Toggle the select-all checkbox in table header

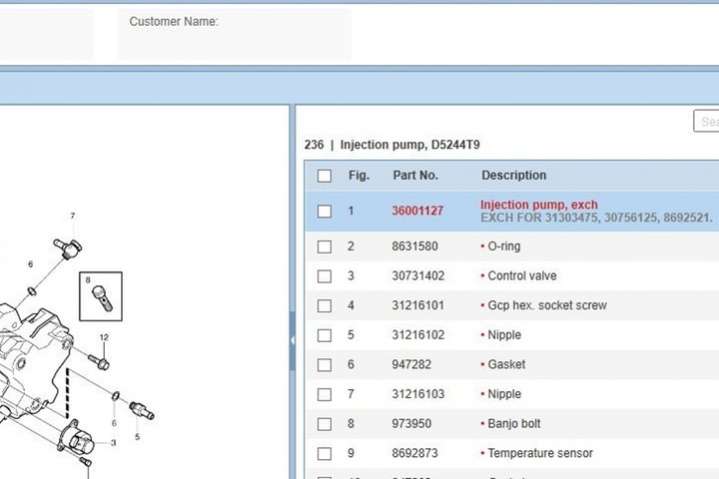(x=324, y=176)
